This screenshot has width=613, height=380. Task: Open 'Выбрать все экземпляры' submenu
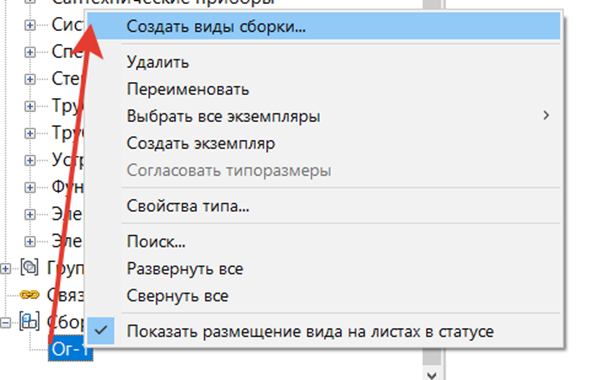click(323, 116)
